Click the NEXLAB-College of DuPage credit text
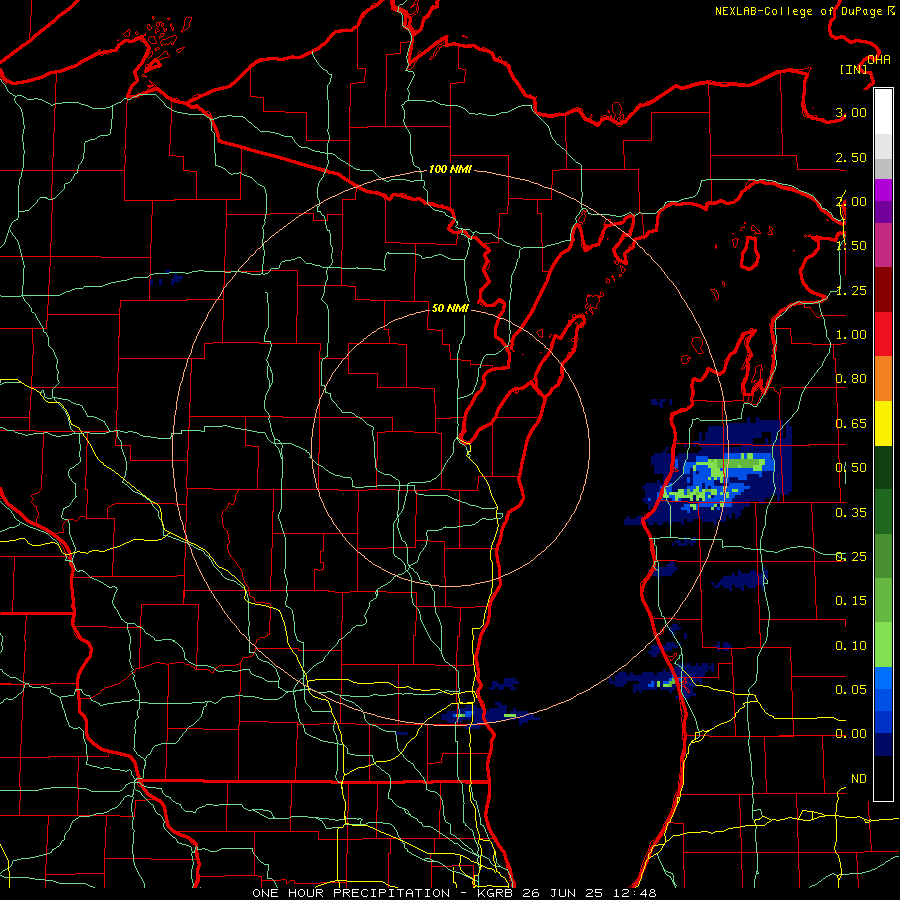This screenshot has height=900, width=900. coord(804,11)
